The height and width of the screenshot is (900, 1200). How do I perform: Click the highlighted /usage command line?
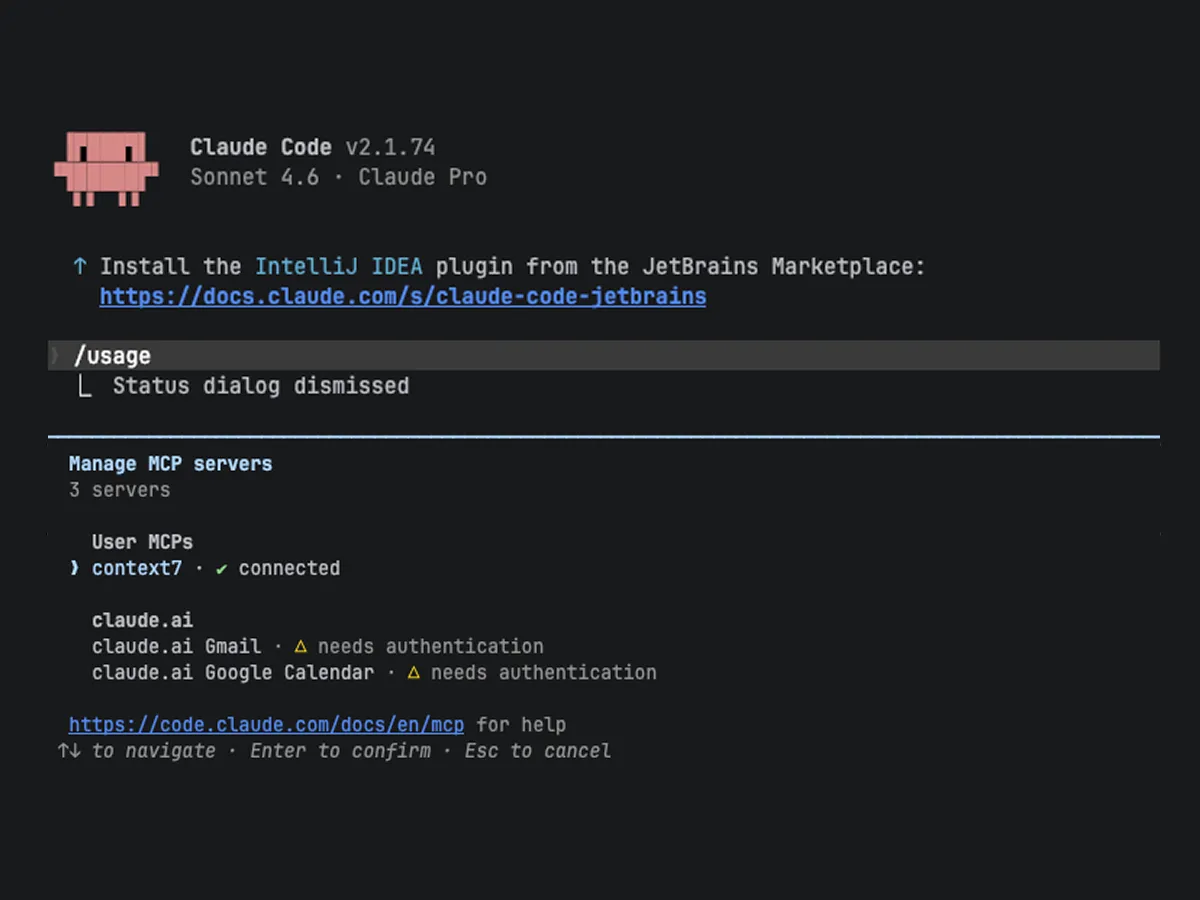(x=112, y=356)
